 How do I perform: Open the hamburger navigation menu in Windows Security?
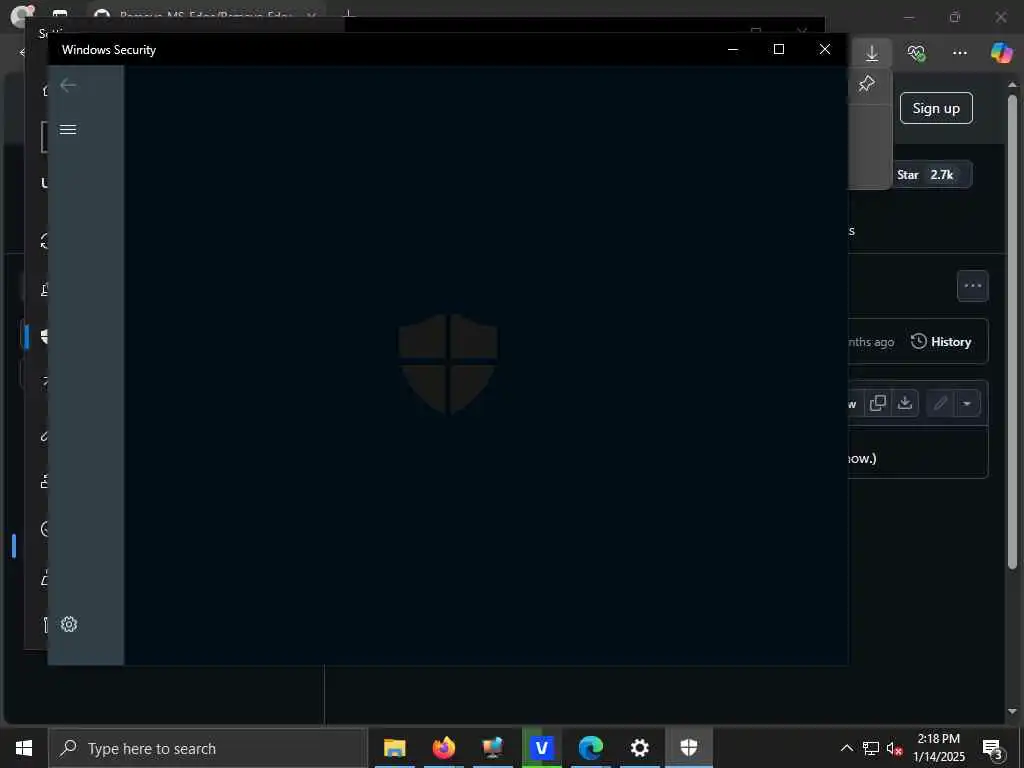pyautogui.click(x=68, y=129)
